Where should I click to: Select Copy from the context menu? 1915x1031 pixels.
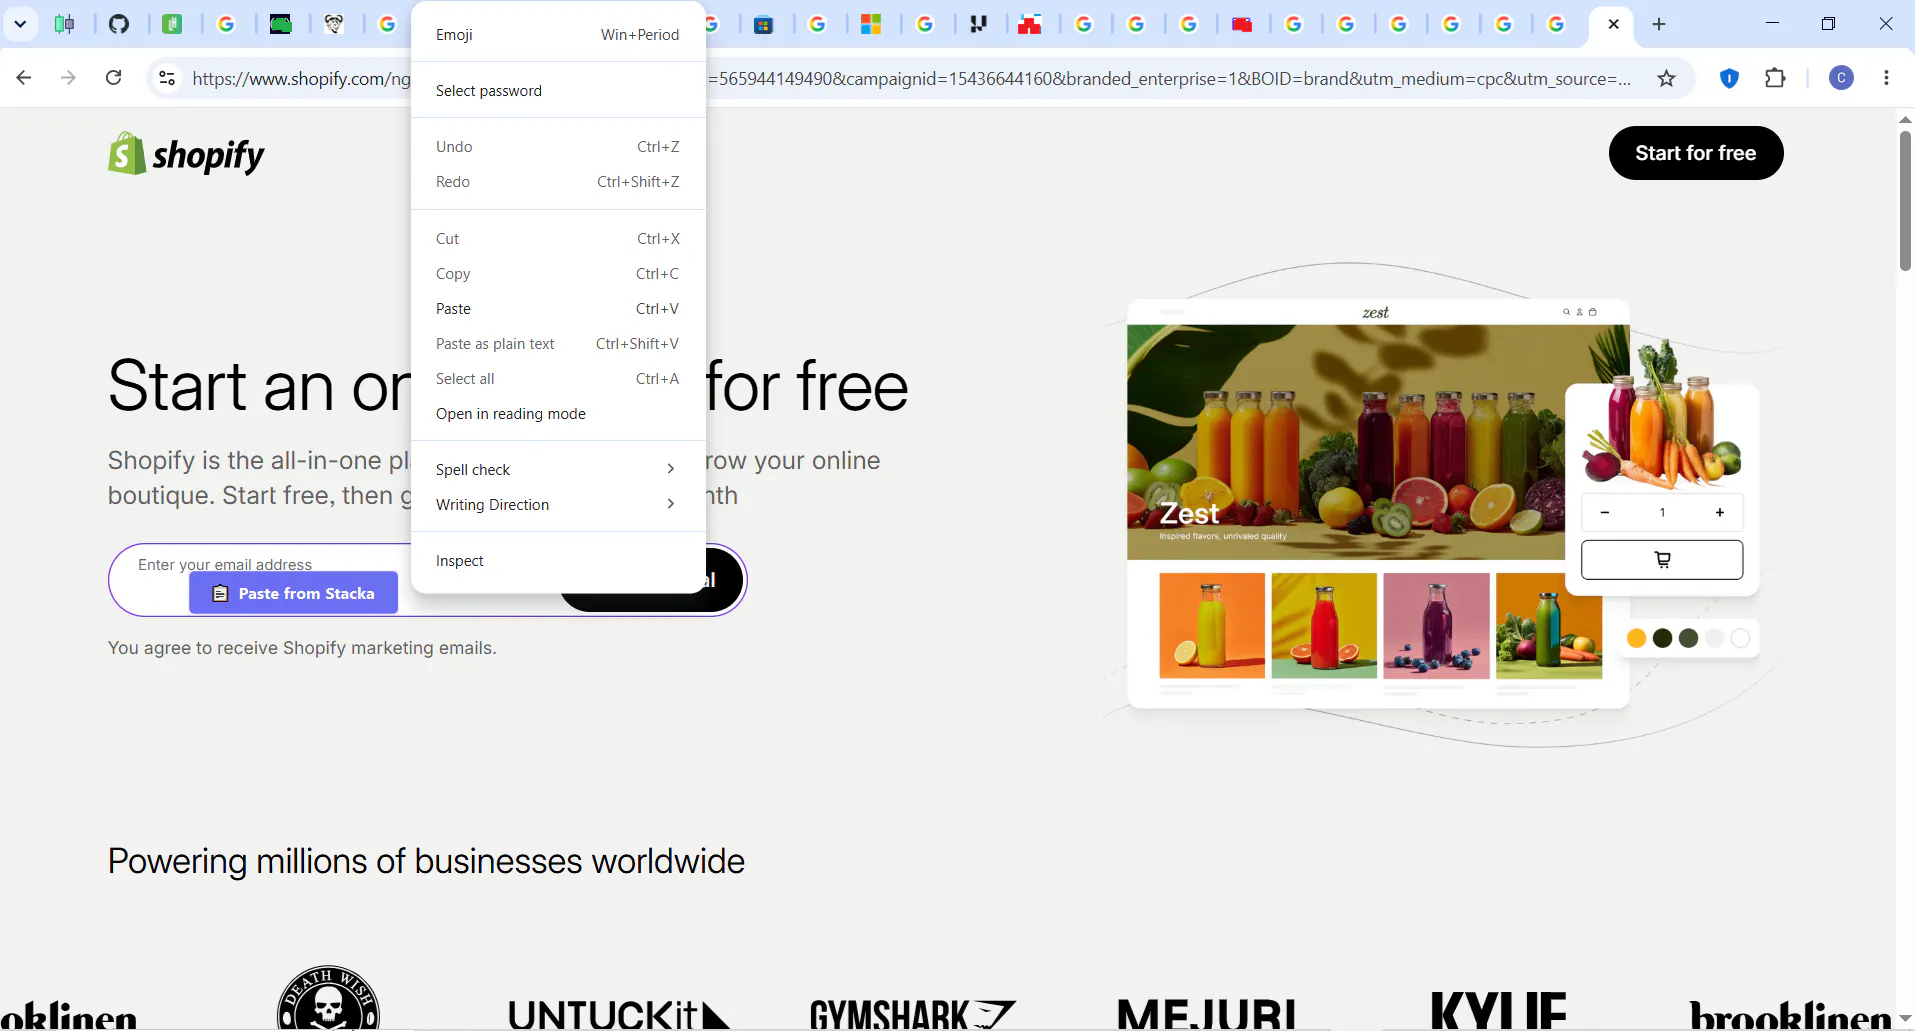558,274
